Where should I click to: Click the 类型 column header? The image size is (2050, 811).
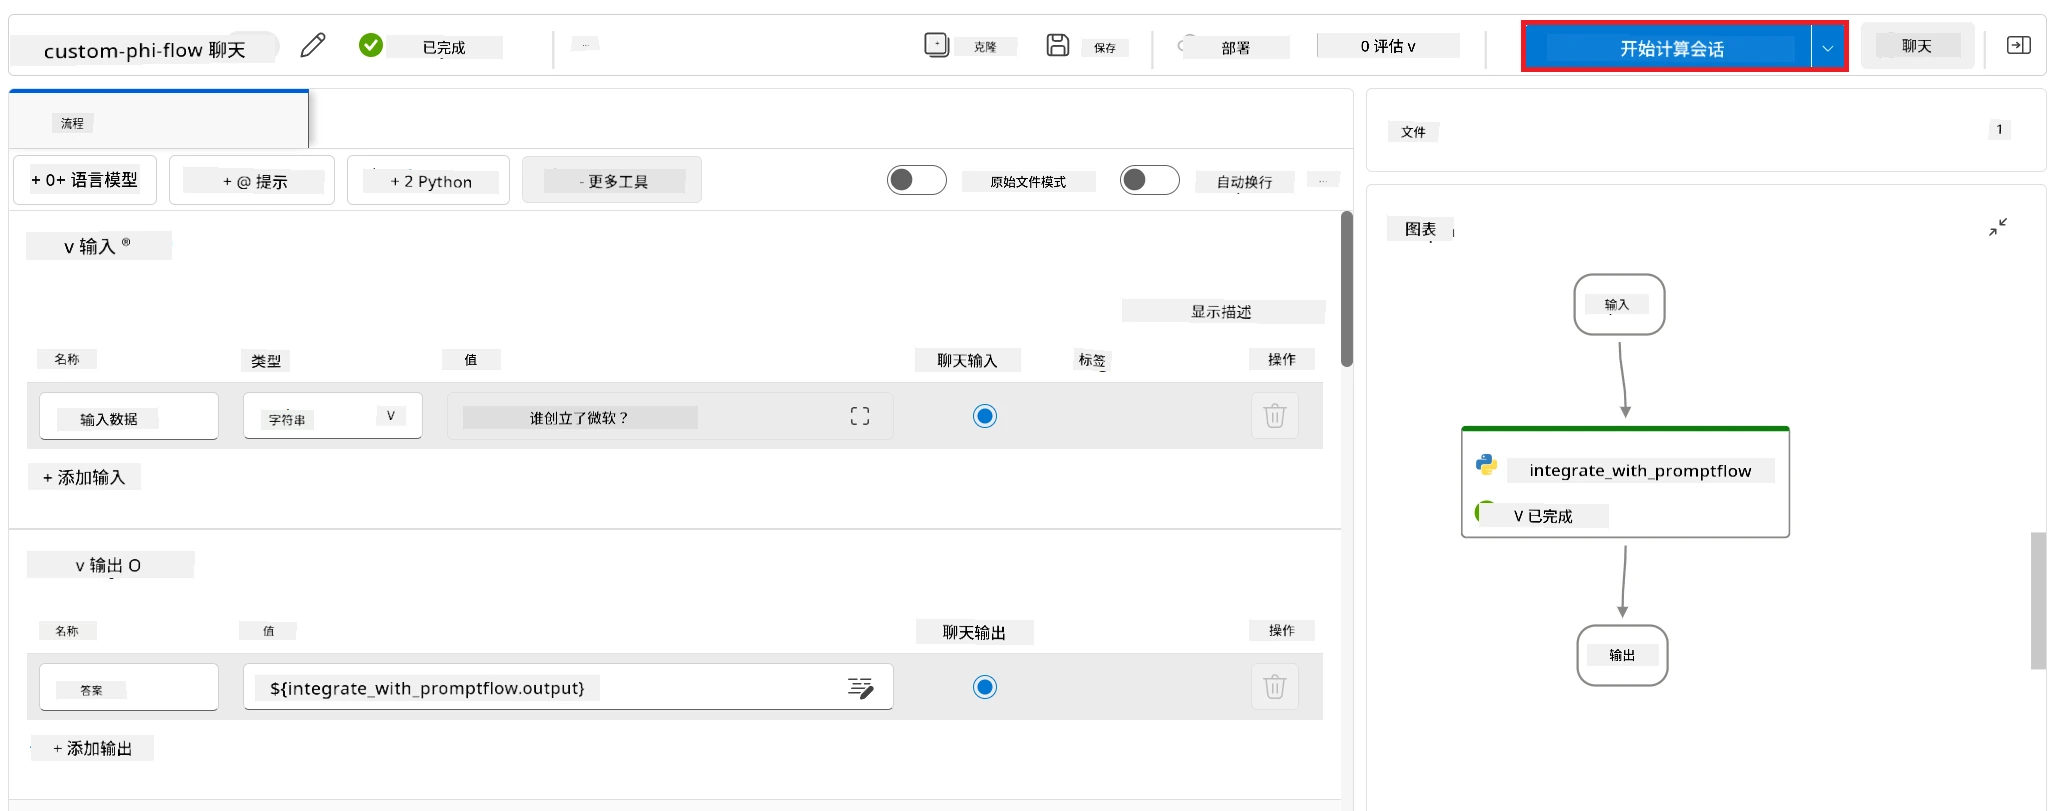266,360
